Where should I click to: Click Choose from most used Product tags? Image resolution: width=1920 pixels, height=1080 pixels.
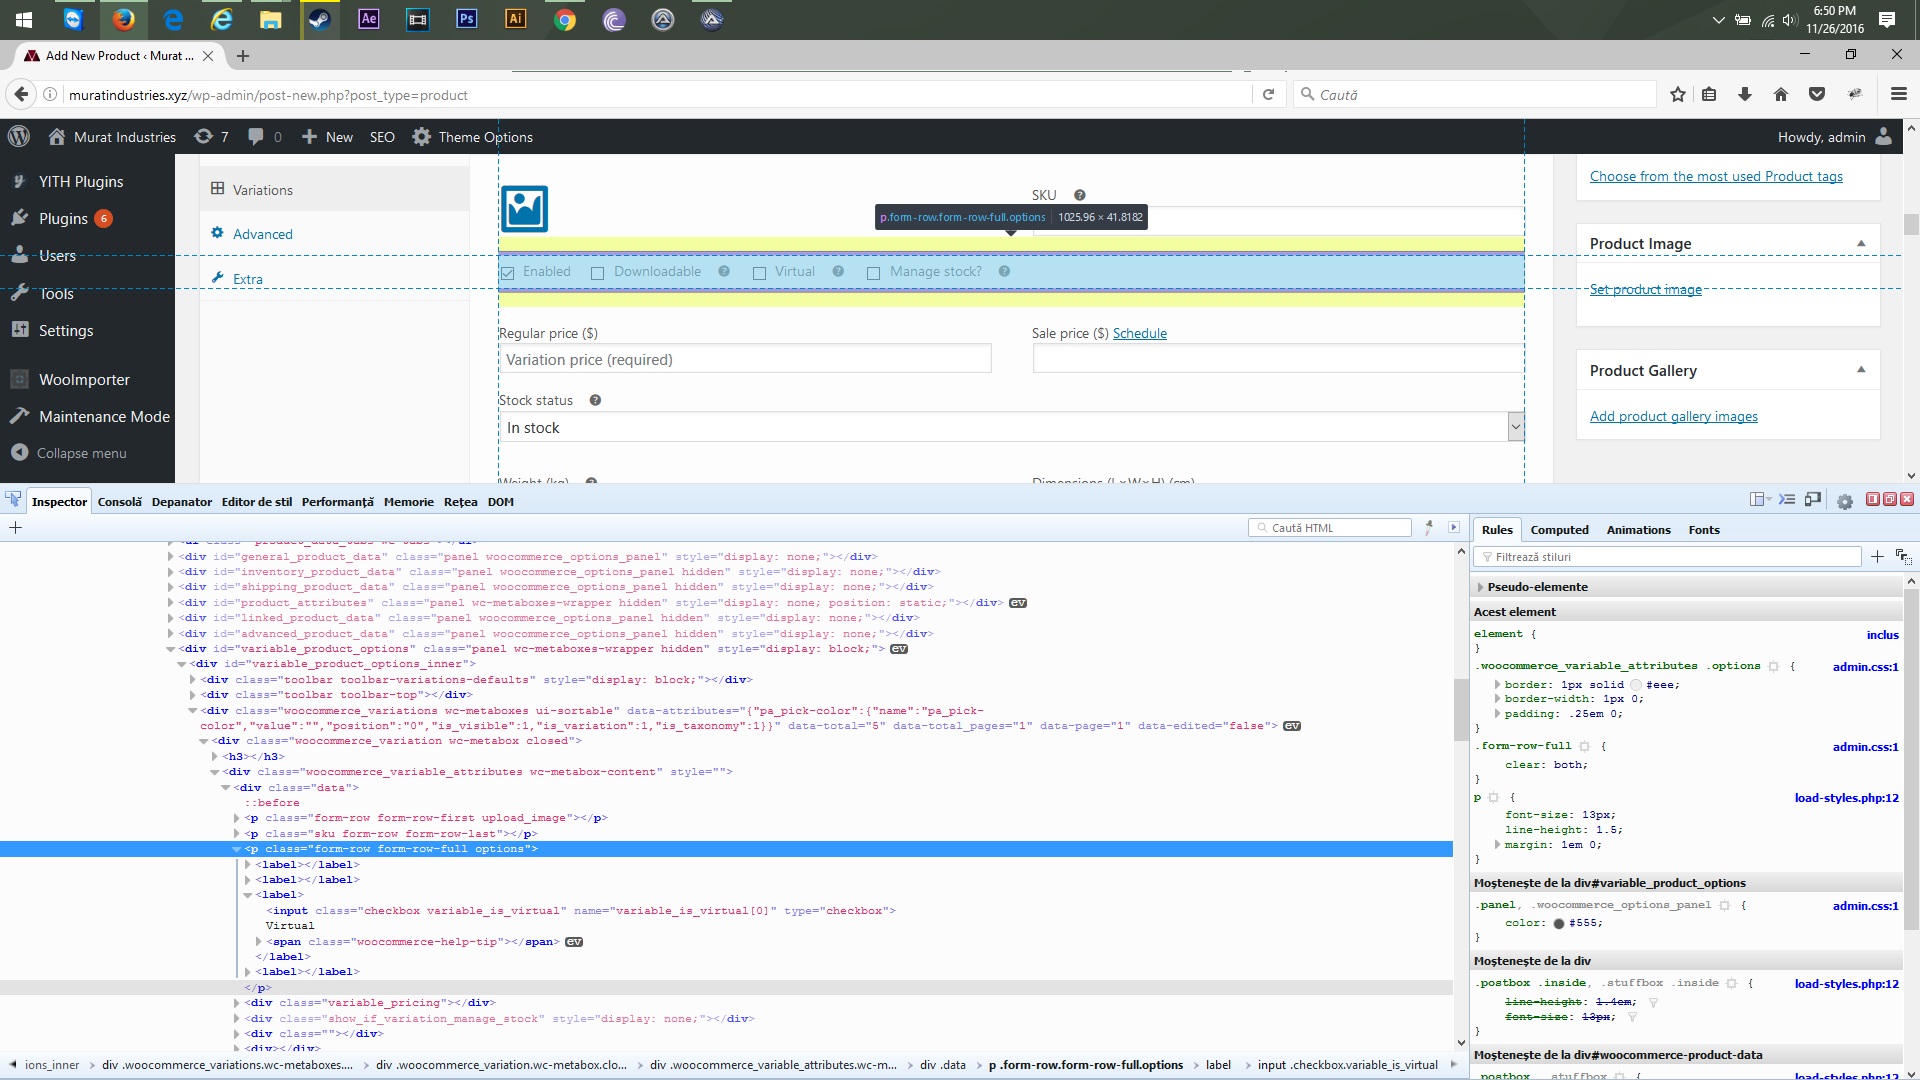[1716, 176]
